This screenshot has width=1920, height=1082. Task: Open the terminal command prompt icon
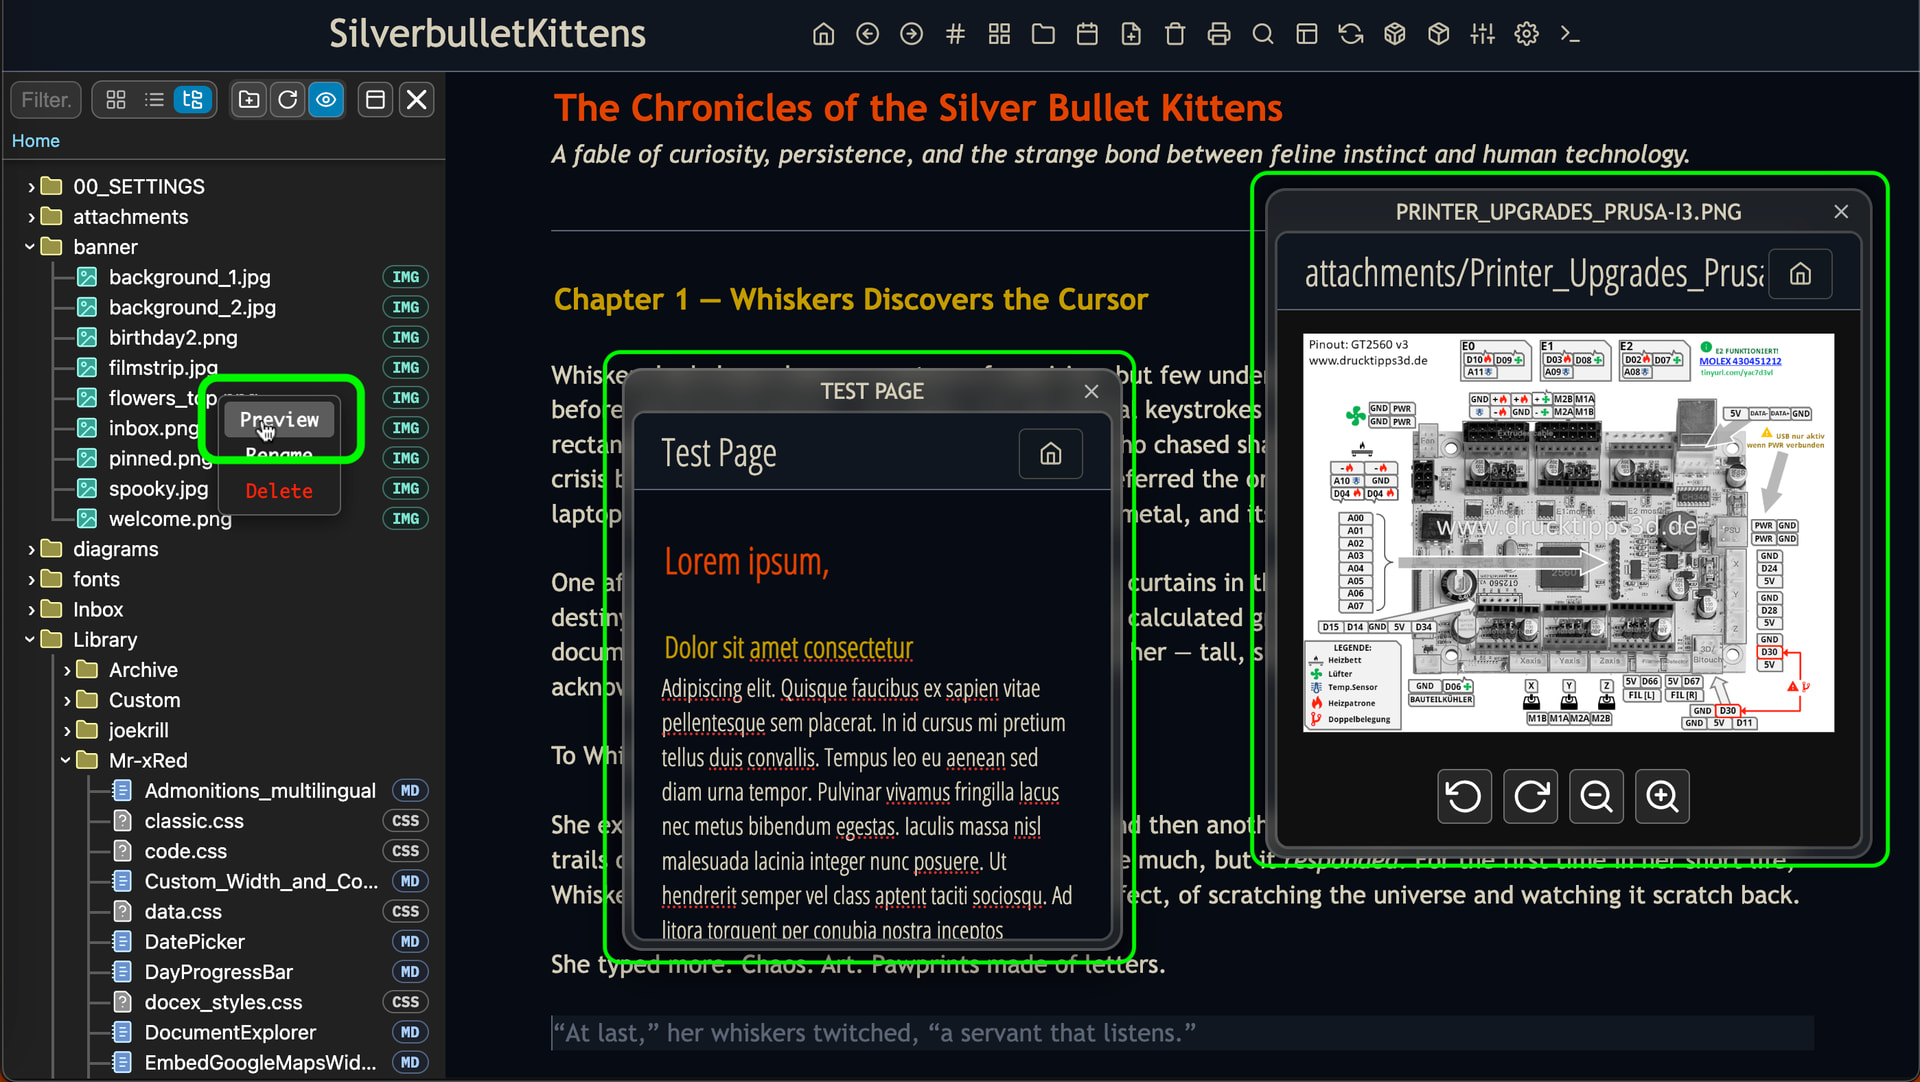pos(1570,34)
